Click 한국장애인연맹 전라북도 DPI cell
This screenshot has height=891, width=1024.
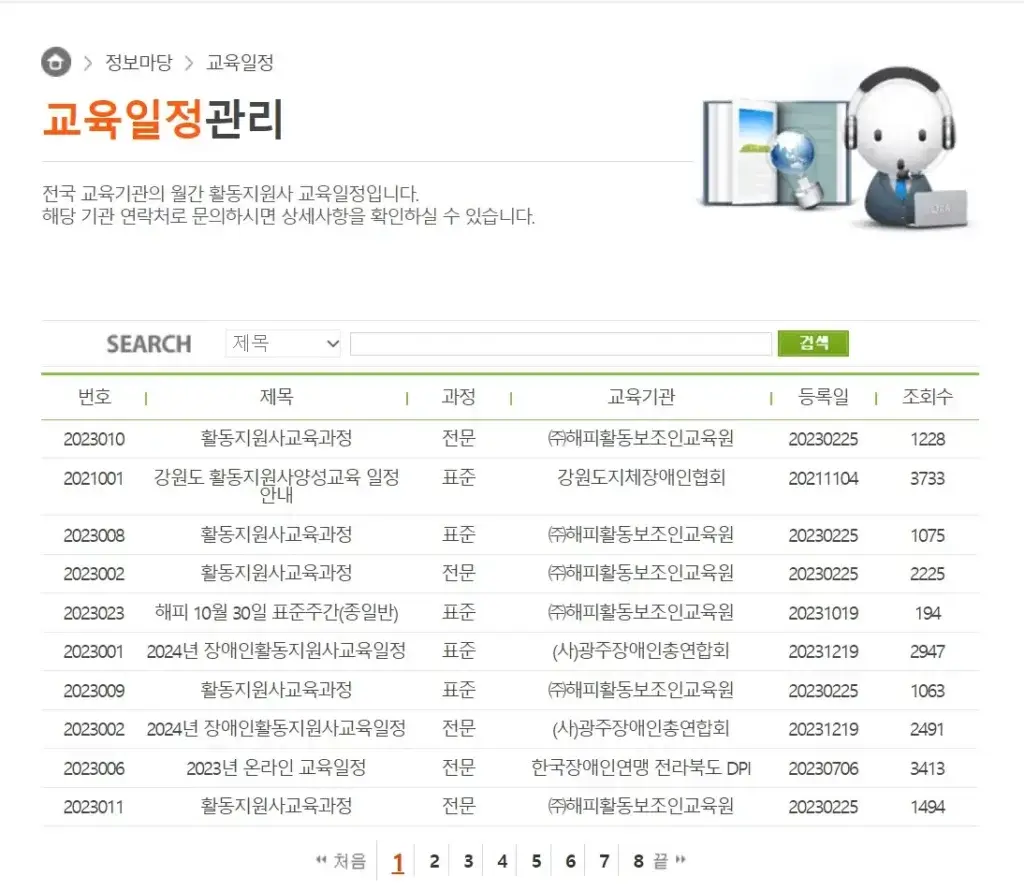click(x=641, y=768)
